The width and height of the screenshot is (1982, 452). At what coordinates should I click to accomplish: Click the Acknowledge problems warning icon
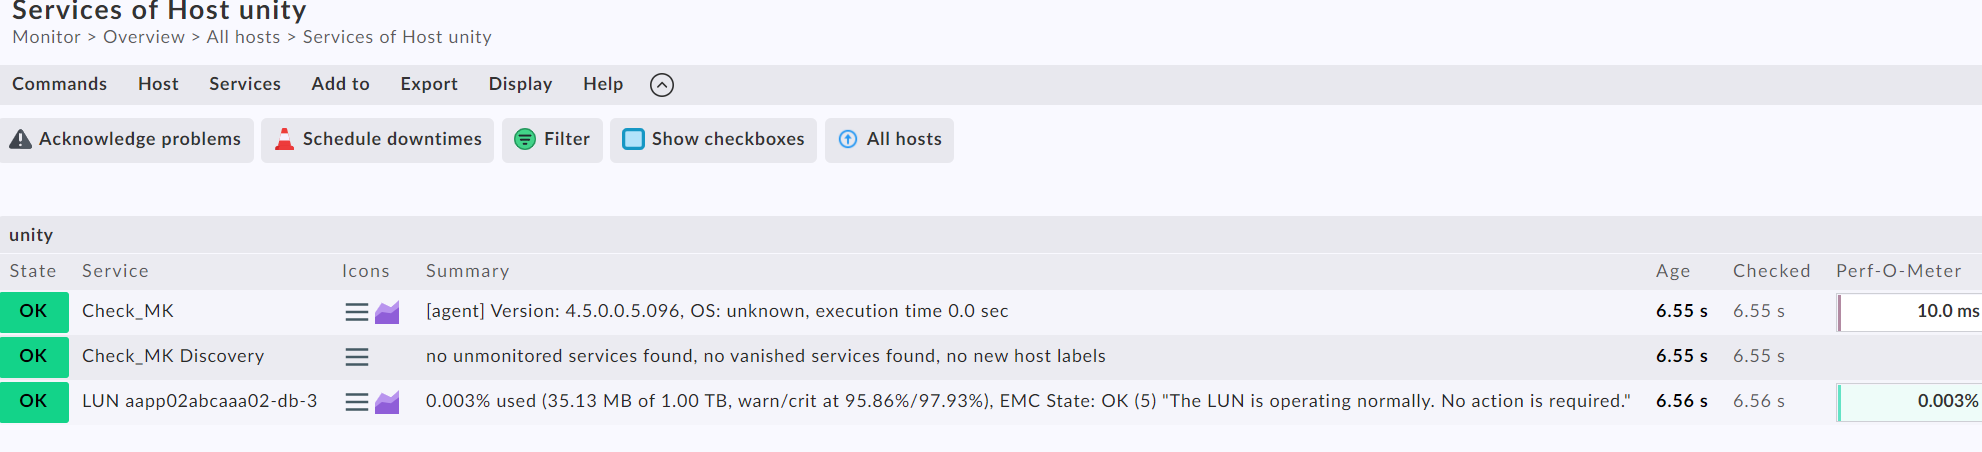tap(21, 140)
